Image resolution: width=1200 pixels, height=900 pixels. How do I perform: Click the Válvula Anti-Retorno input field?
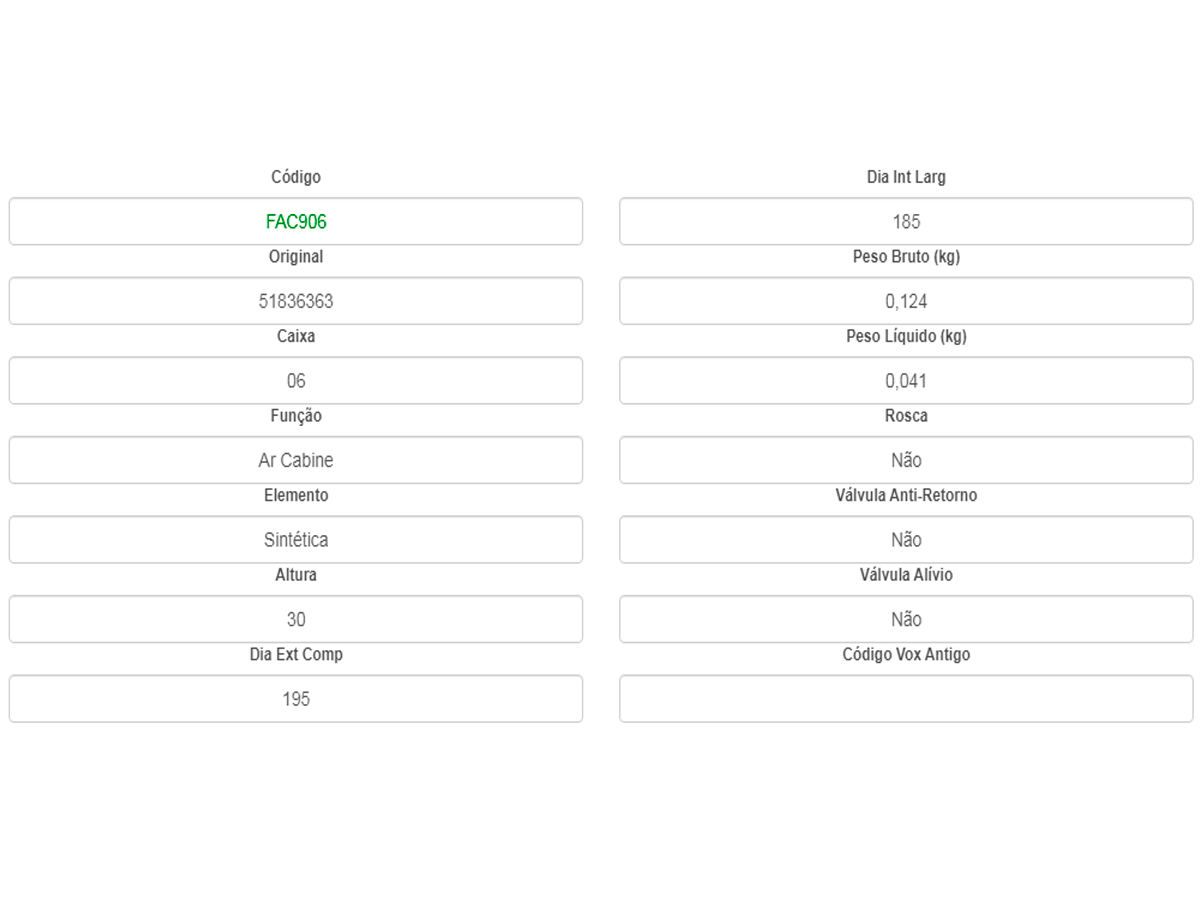[906, 540]
